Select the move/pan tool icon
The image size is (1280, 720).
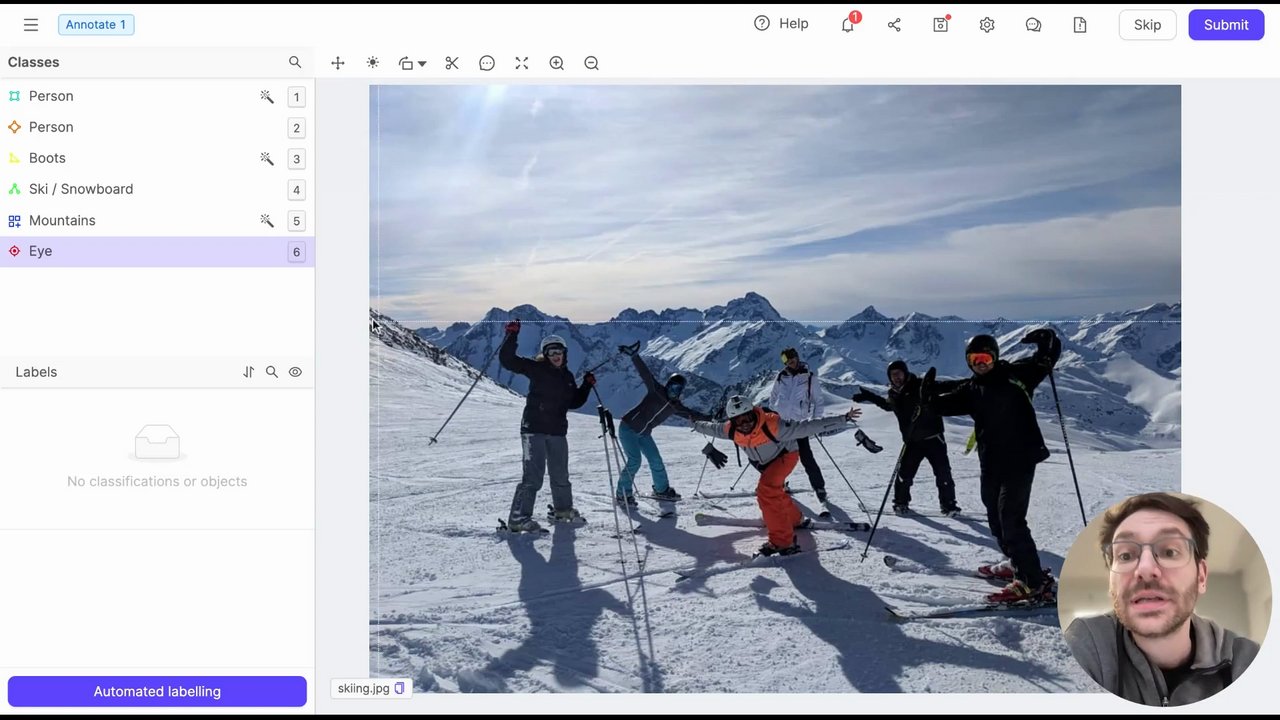point(338,63)
